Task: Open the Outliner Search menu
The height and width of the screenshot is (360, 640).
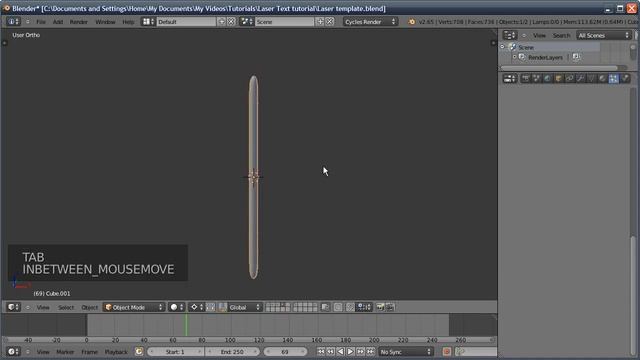Action: tap(561, 36)
